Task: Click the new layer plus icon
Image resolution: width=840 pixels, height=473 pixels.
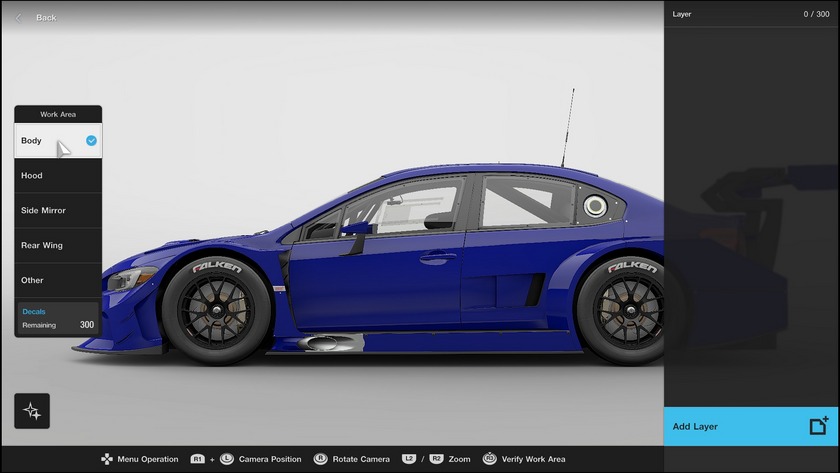Action: pos(819,426)
